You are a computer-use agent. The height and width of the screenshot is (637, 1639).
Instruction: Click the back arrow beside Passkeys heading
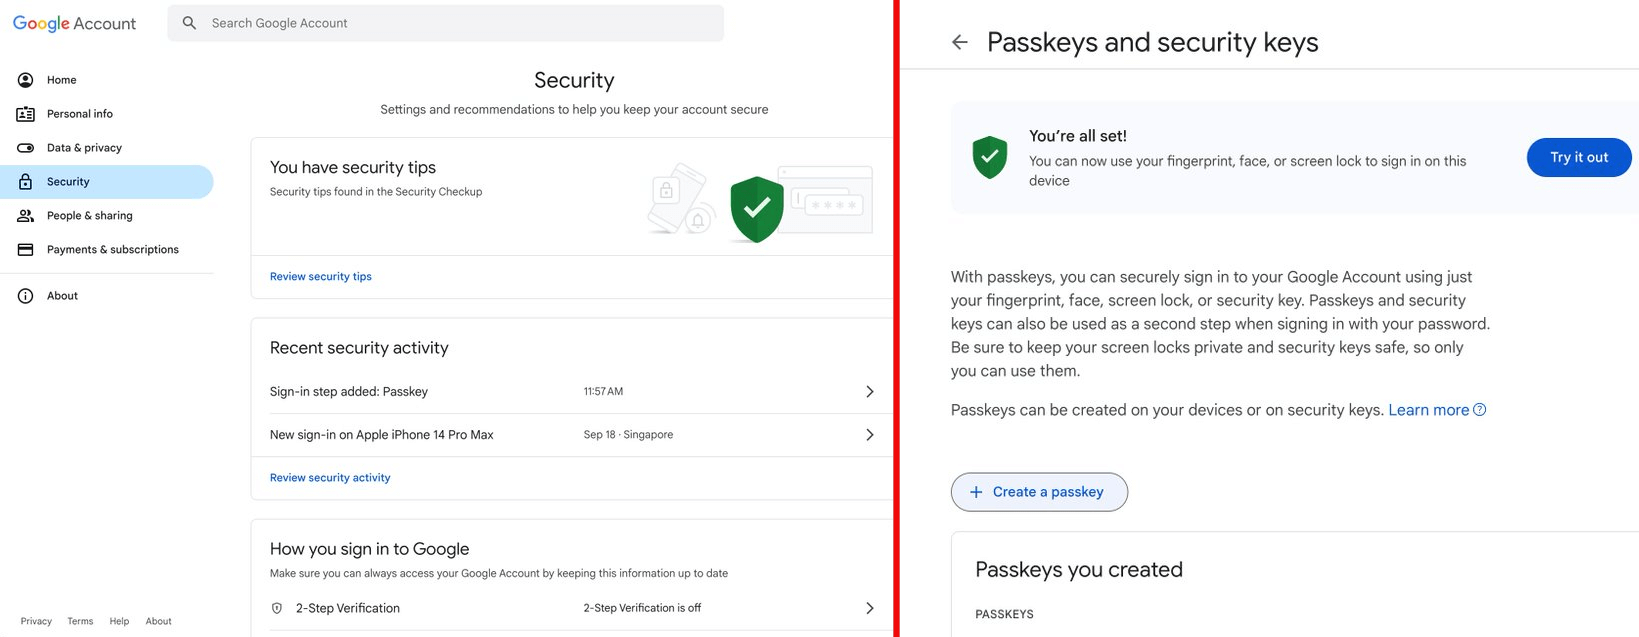[960, 42]
